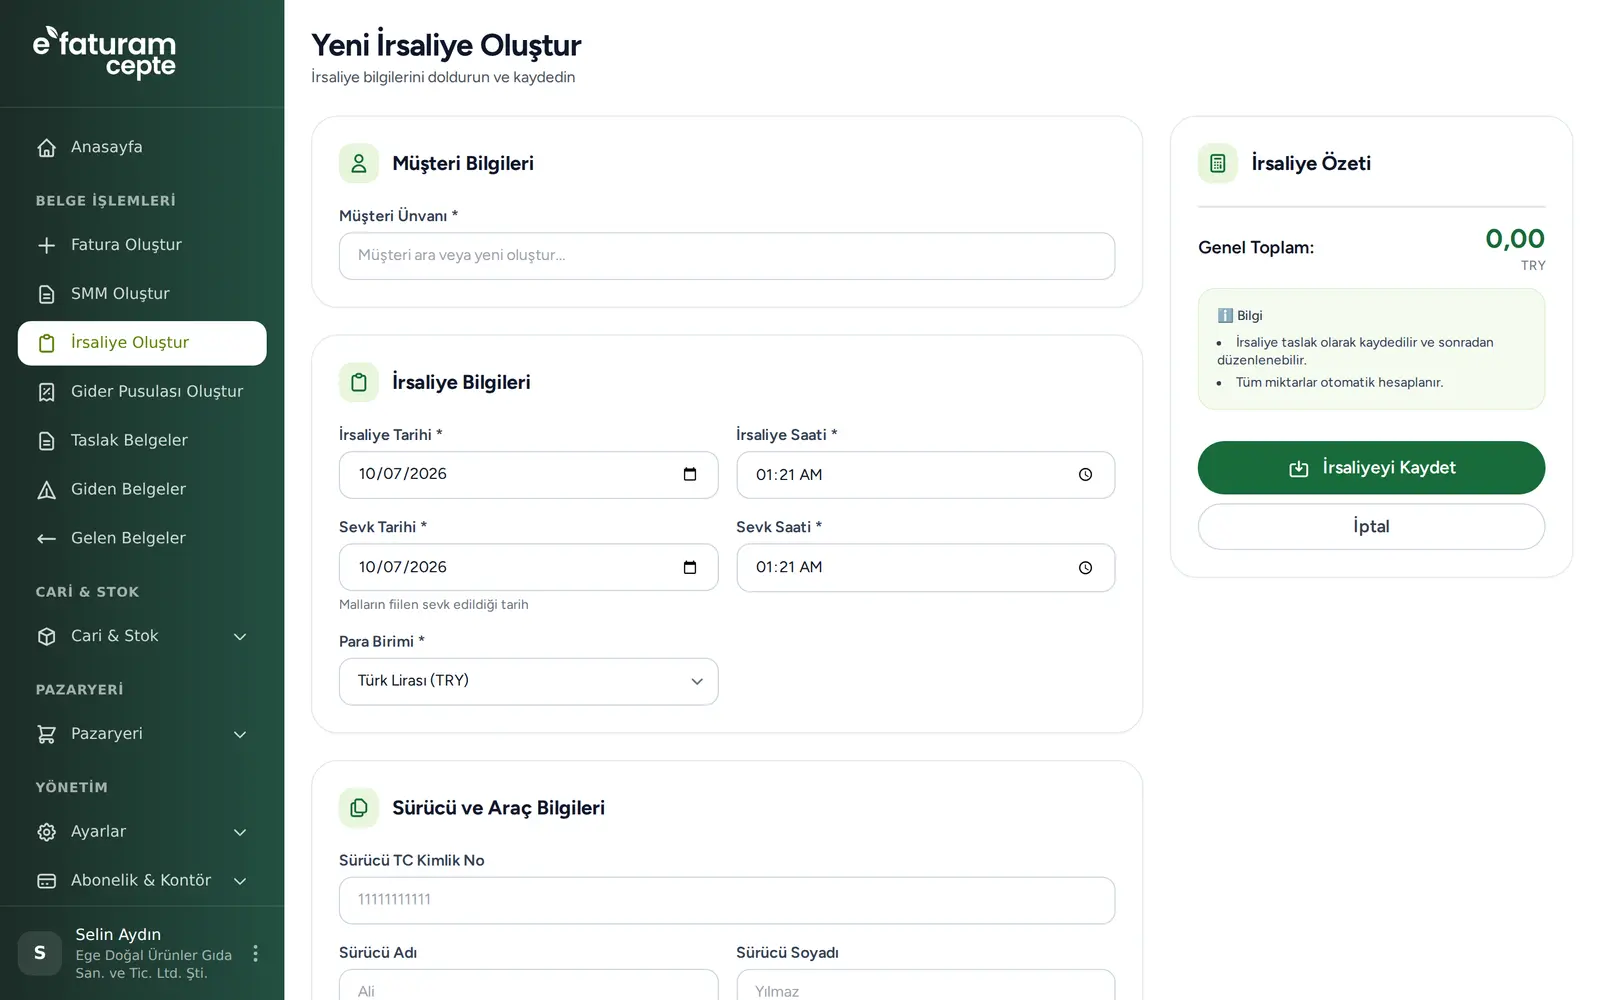Screen dimensions: 1600x1000
Task: Click the İrsaliyeyi Kaydet button
Action: pos(1371,468)
